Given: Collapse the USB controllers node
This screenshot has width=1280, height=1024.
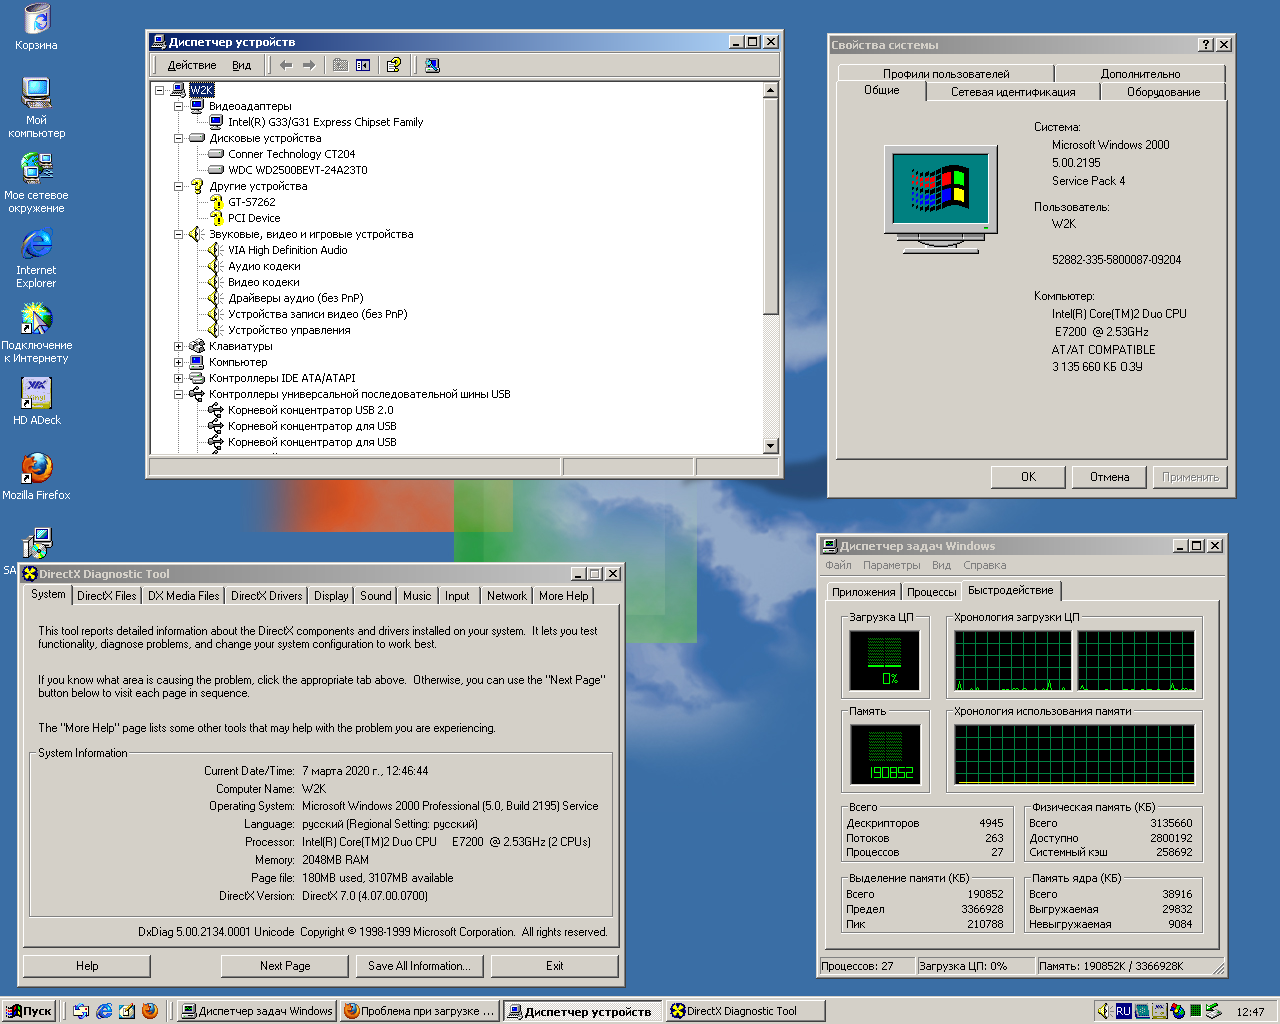Looking at the screenshot, I should (179, 394).
